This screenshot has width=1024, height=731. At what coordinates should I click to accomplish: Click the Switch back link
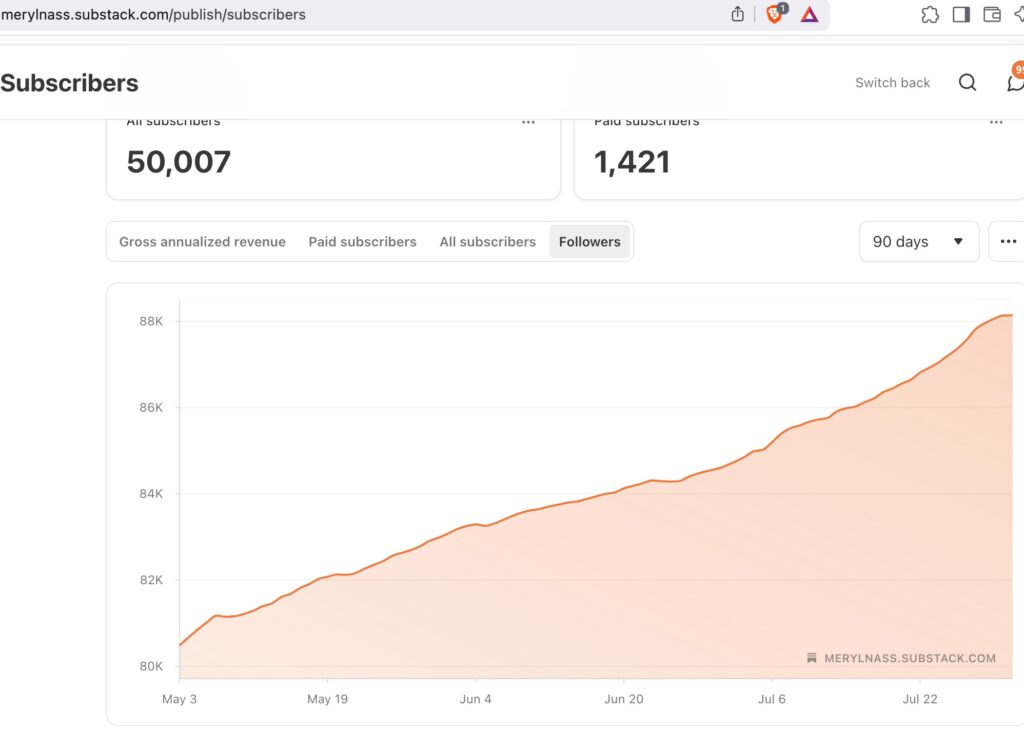coord(892,83)
